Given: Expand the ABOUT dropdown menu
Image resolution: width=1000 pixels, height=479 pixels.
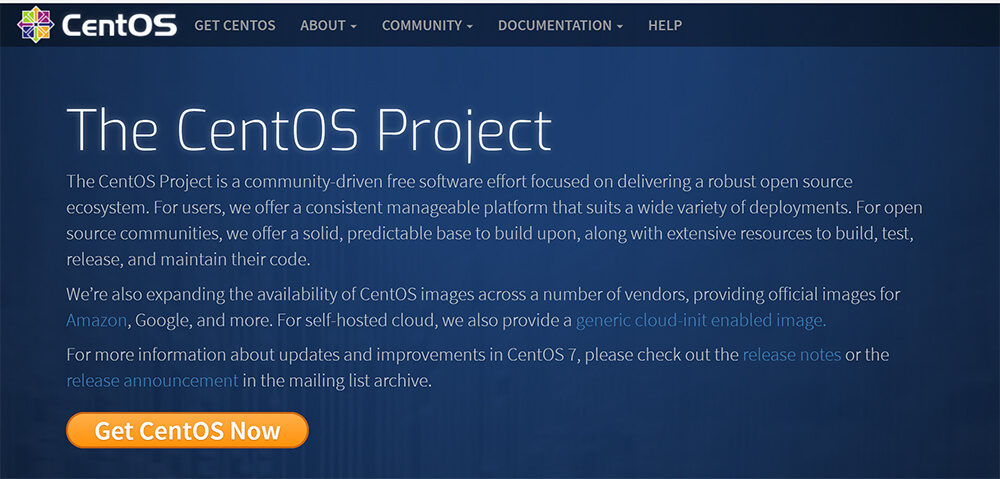Looking at the screenshot, I should tap(328, 26).
